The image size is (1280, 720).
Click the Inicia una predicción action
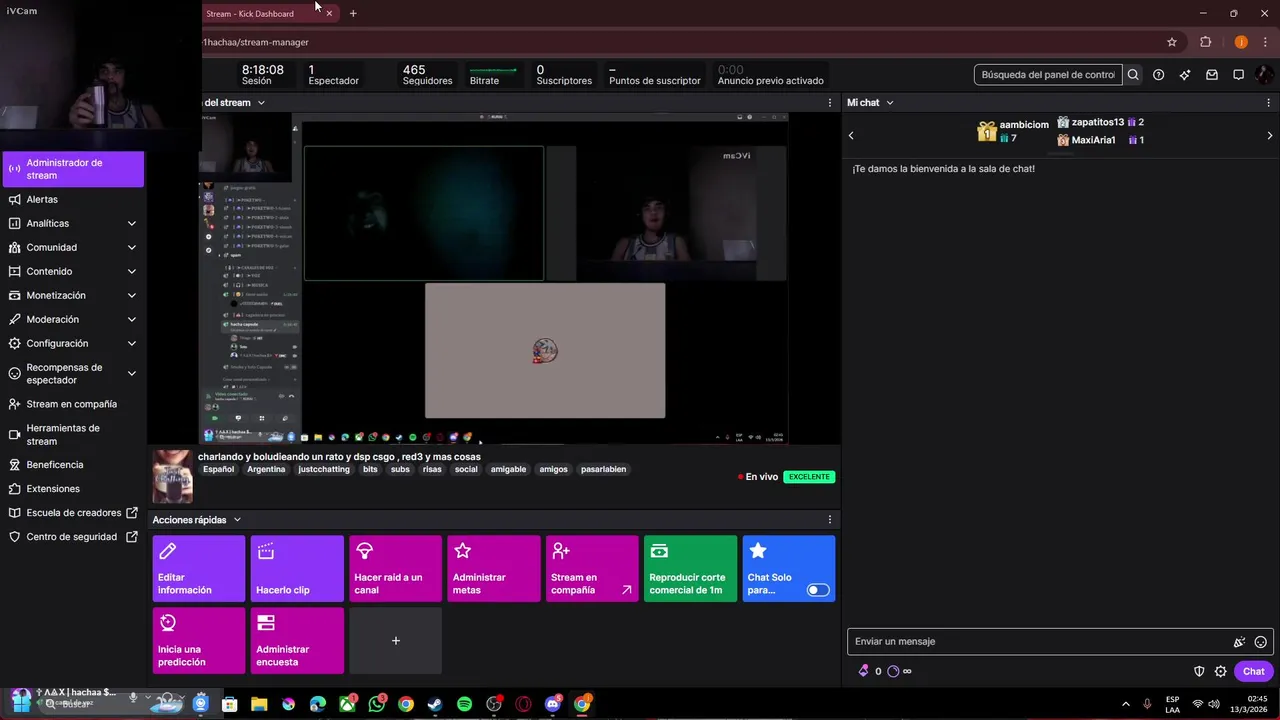tap(199, 641)
